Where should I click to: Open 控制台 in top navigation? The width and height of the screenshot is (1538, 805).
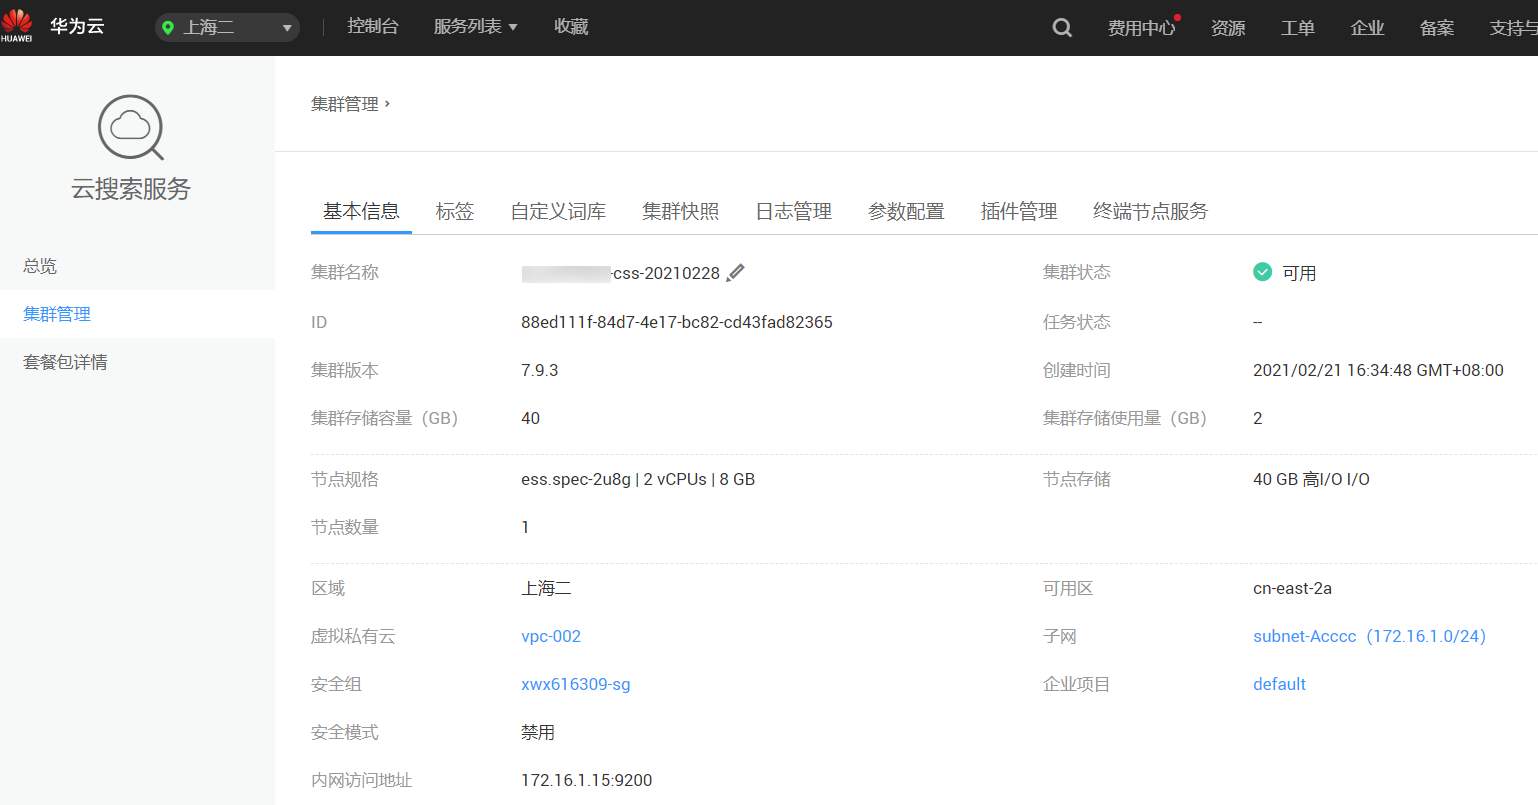[372, 27]
